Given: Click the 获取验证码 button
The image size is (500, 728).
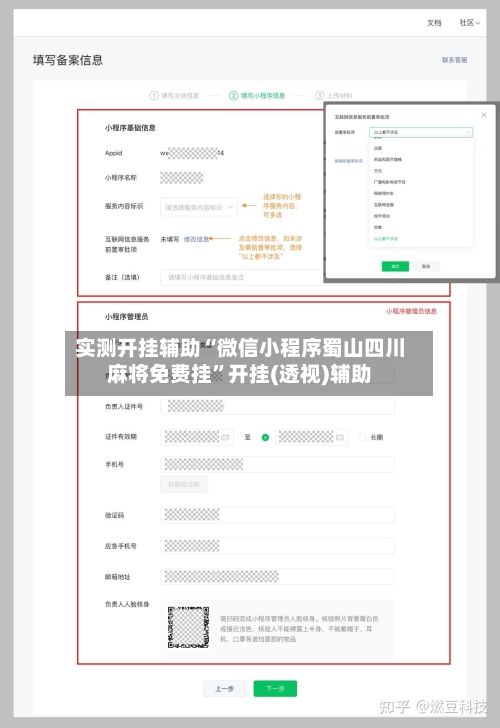Looking at the screenshot, I should click(x=184, y=484).
